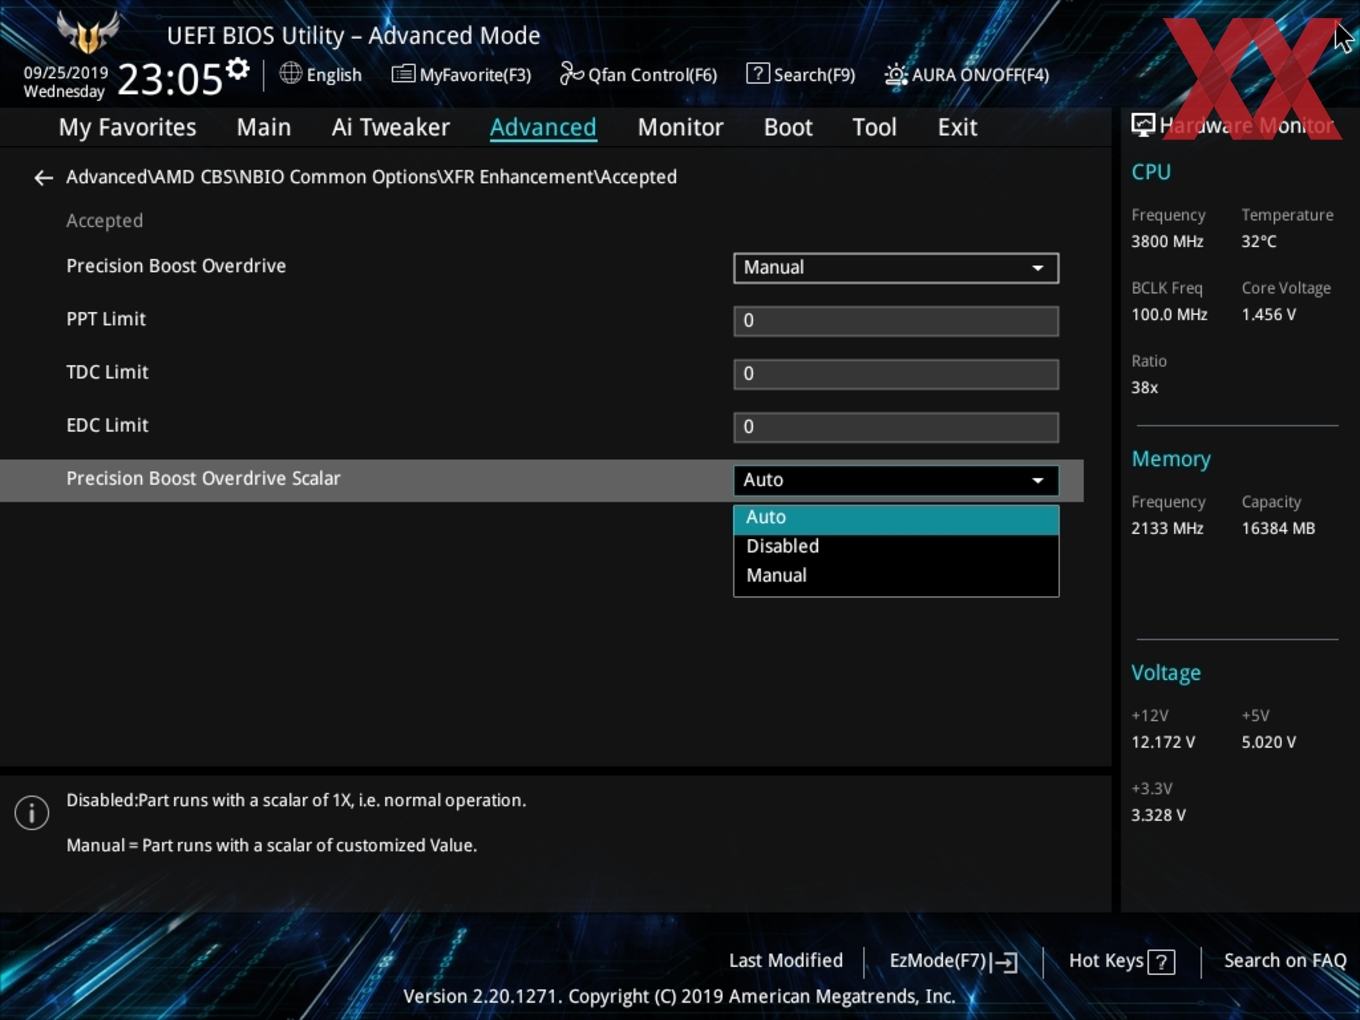Select the Advanced tab

point(543,128)
